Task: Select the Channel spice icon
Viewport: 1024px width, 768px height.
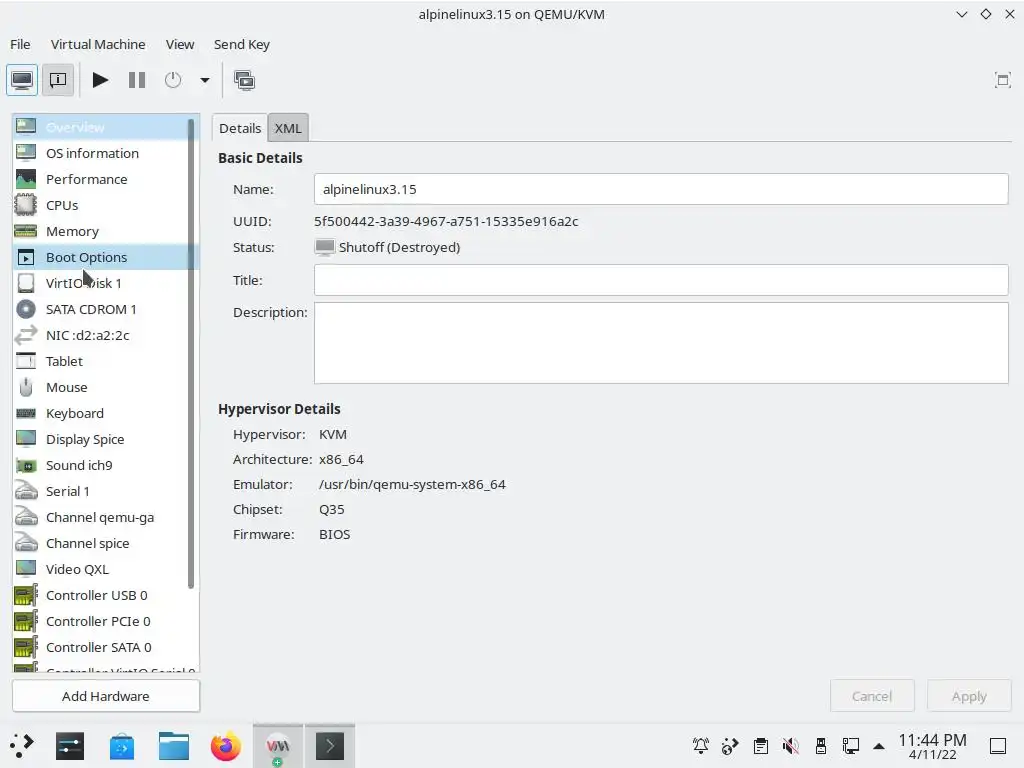Action: pyautogui.click(x=26, y=543)
